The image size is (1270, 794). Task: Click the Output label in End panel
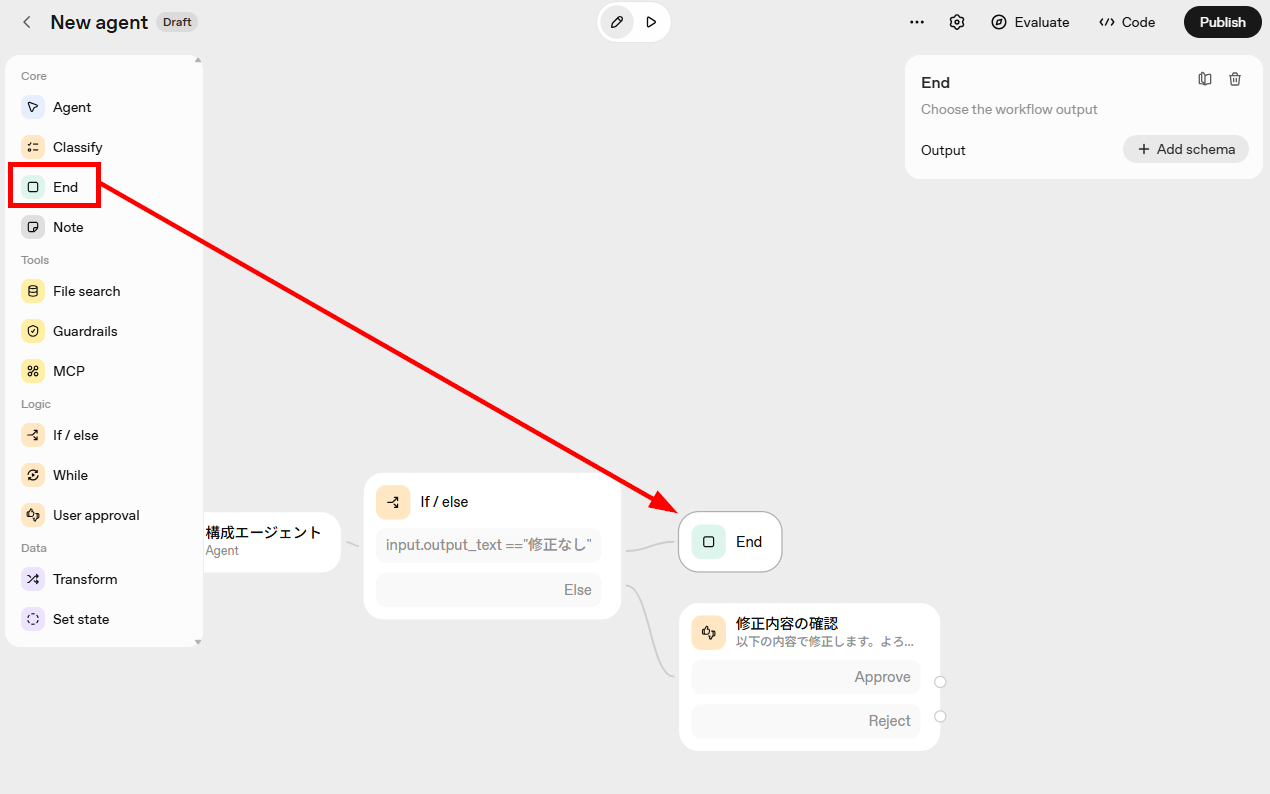(943, 150)
